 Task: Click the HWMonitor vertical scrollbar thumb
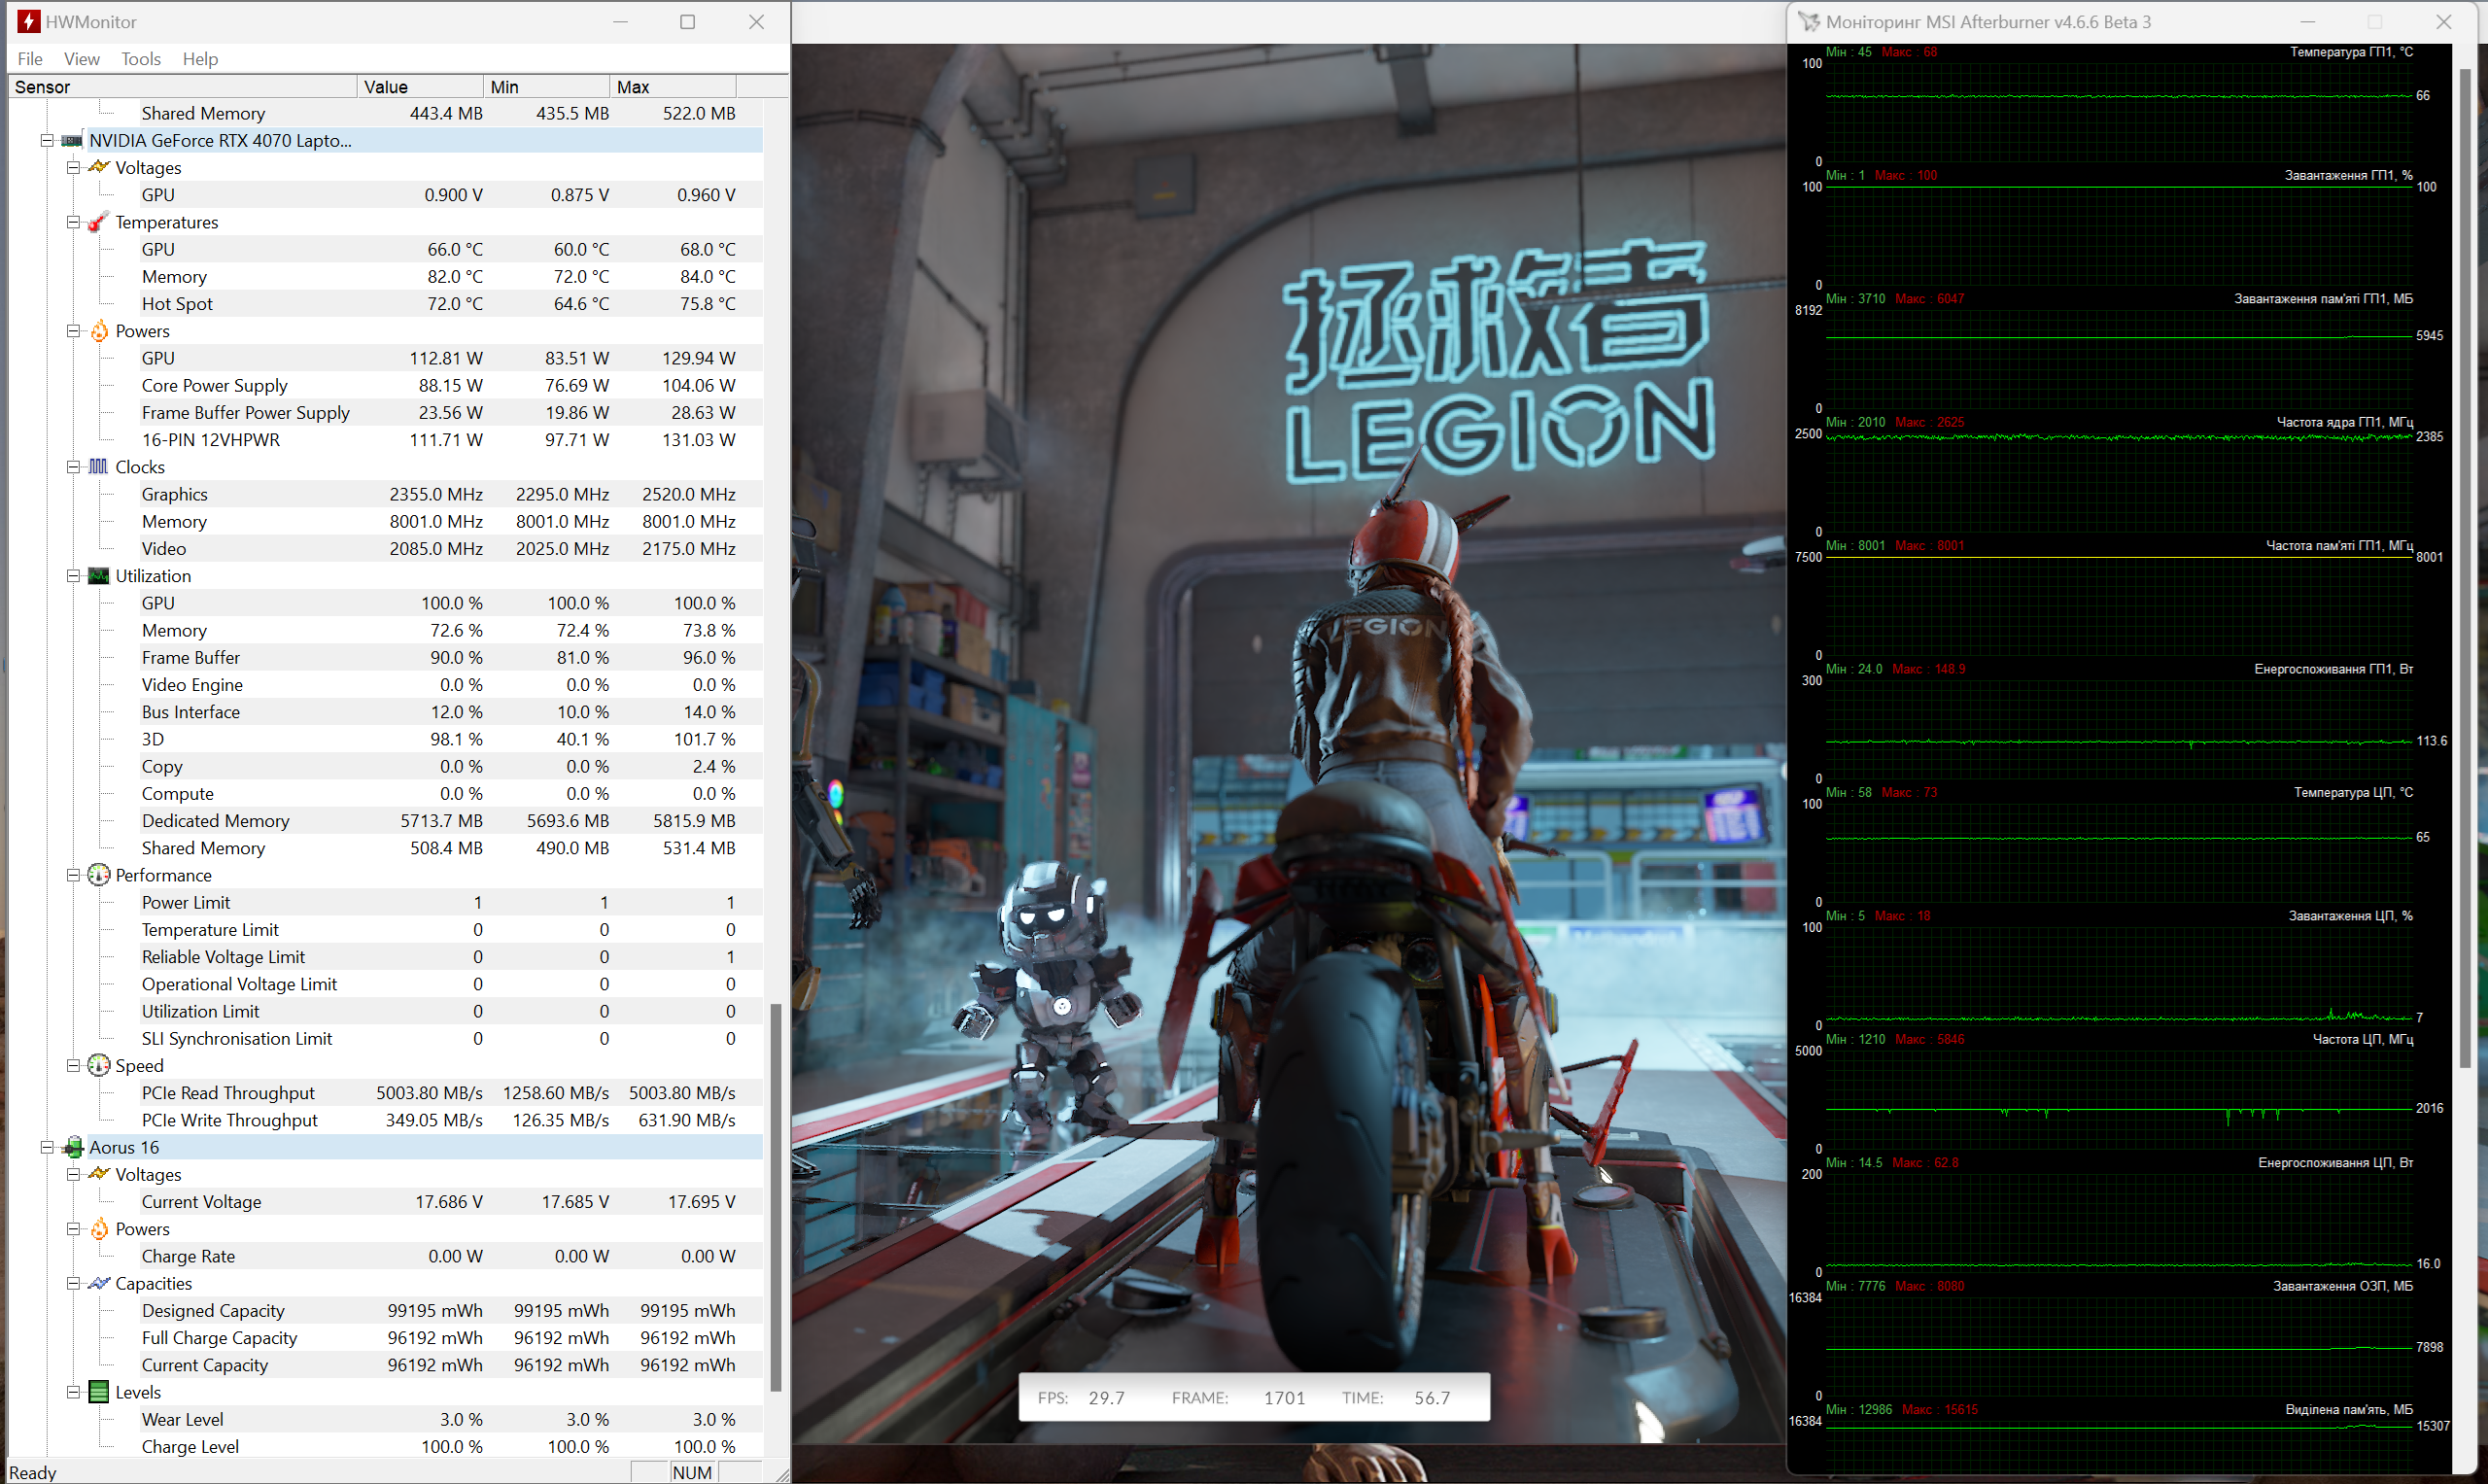[775, 1197]
